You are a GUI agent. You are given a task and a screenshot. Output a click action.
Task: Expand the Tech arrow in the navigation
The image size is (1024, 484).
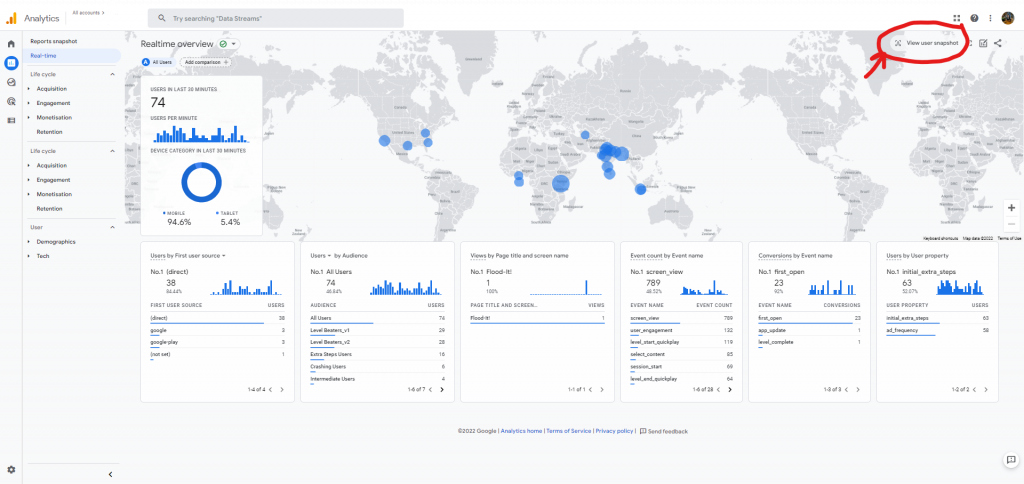click(29, 256)
